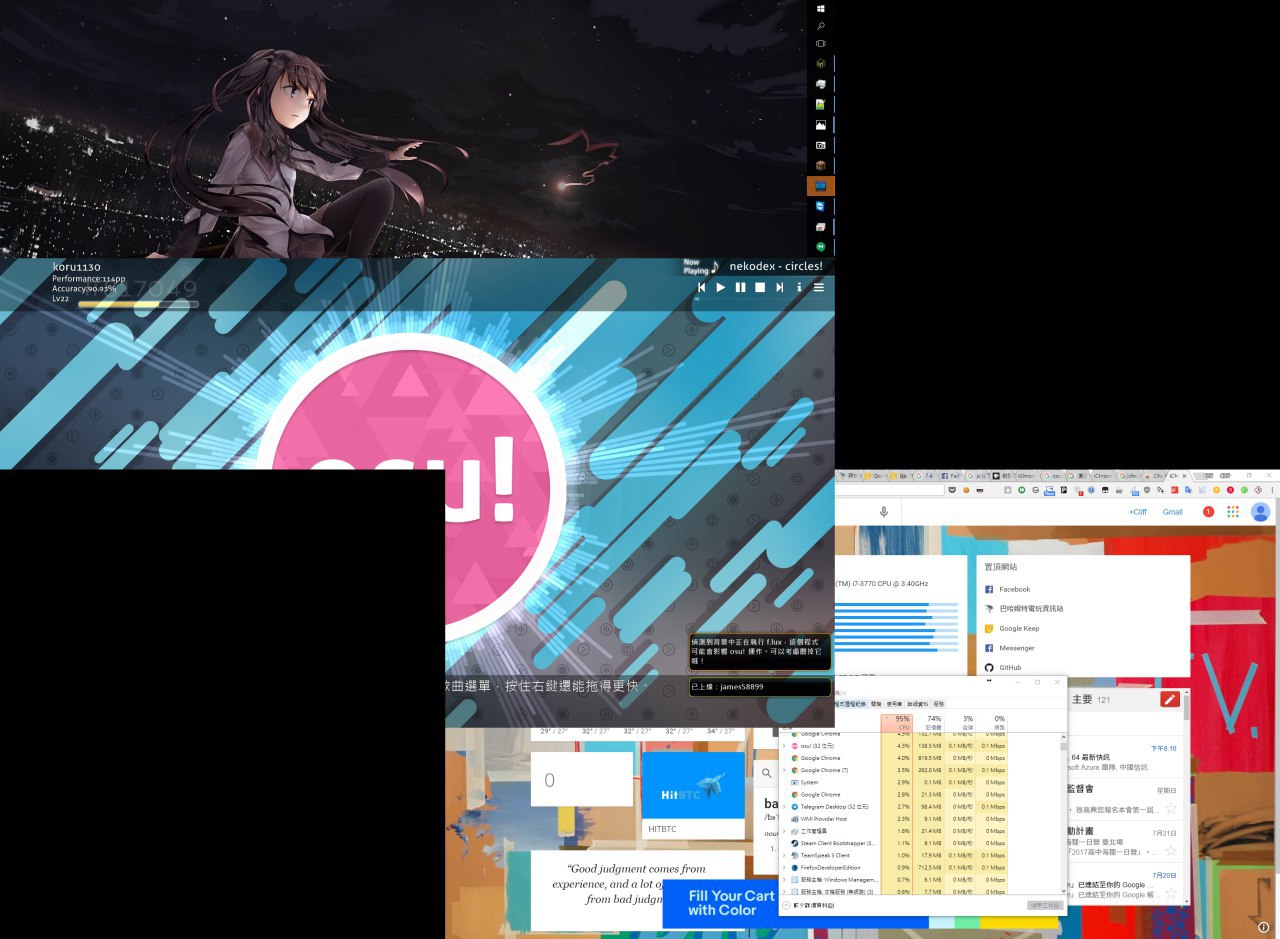Skip to next track in osu! player

[779, 287]
